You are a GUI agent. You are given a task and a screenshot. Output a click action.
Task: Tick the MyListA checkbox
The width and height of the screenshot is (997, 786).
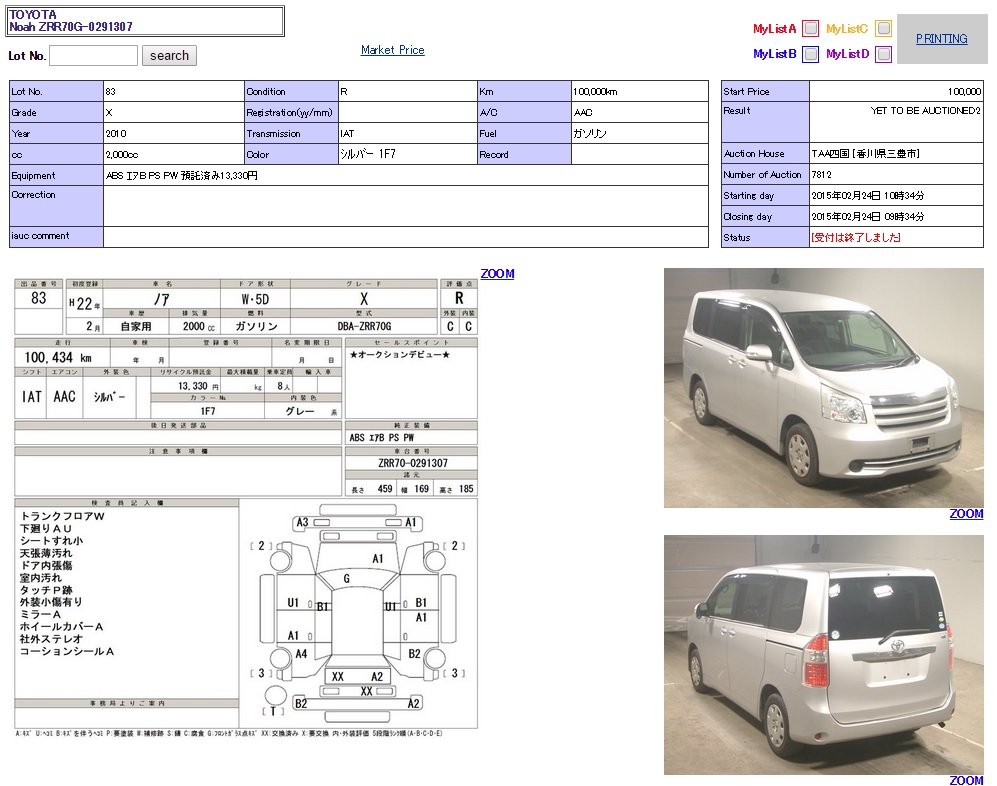[811, 29]
